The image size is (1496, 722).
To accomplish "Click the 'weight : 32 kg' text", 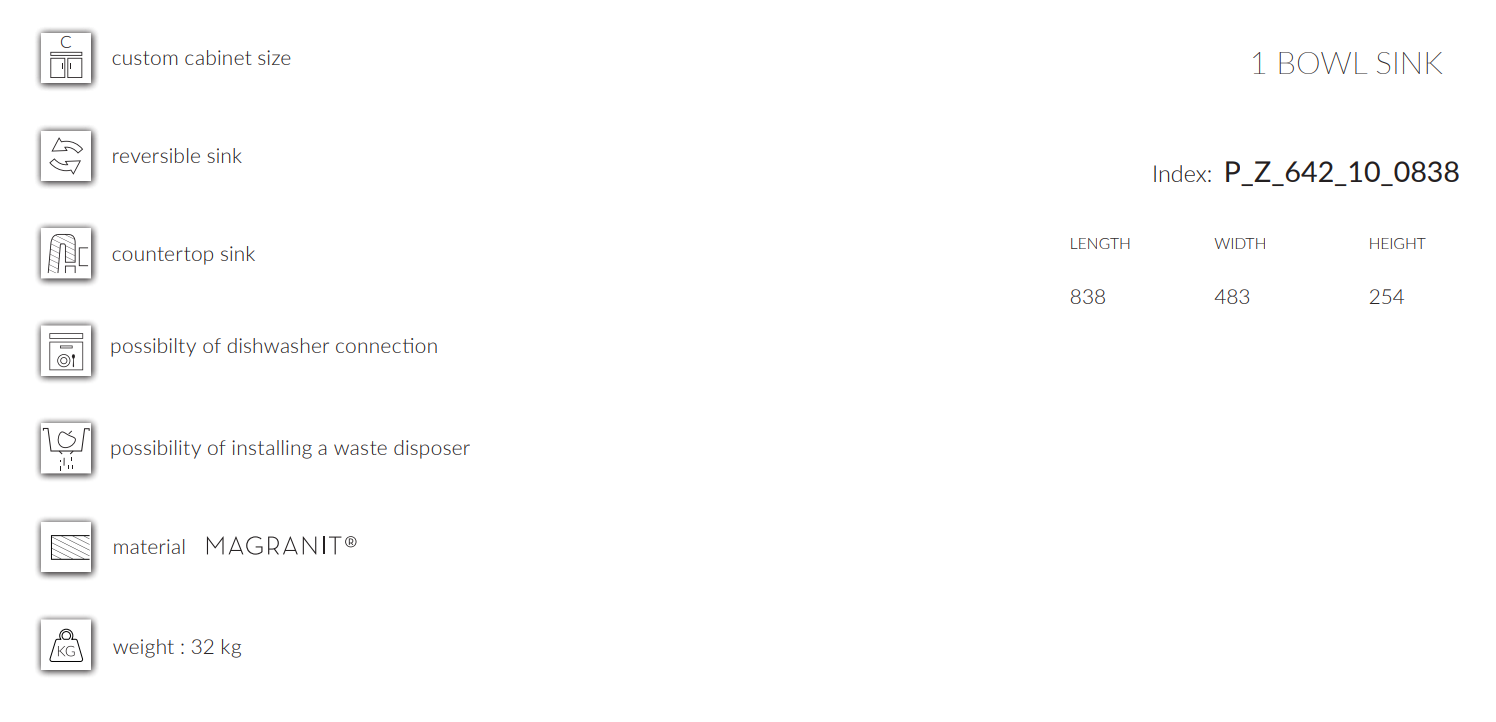I will 177,647.
